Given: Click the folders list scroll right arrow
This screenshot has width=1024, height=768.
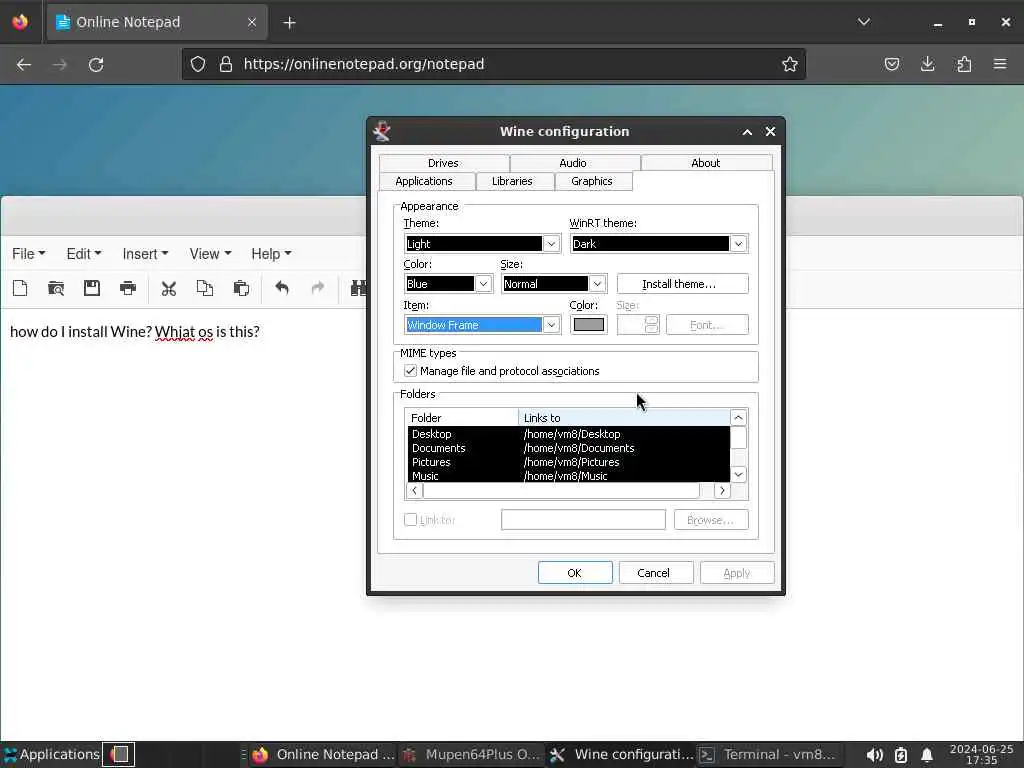Looking at the screenshot, I should click(x=722, y=490).
